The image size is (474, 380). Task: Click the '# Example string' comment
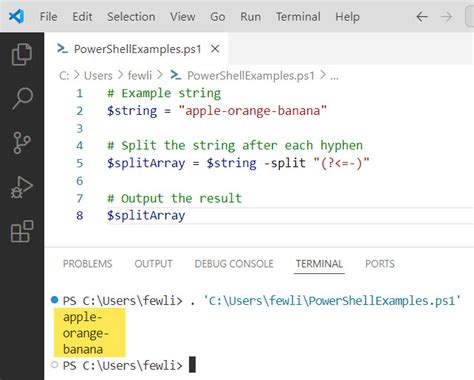pos(164,93)
